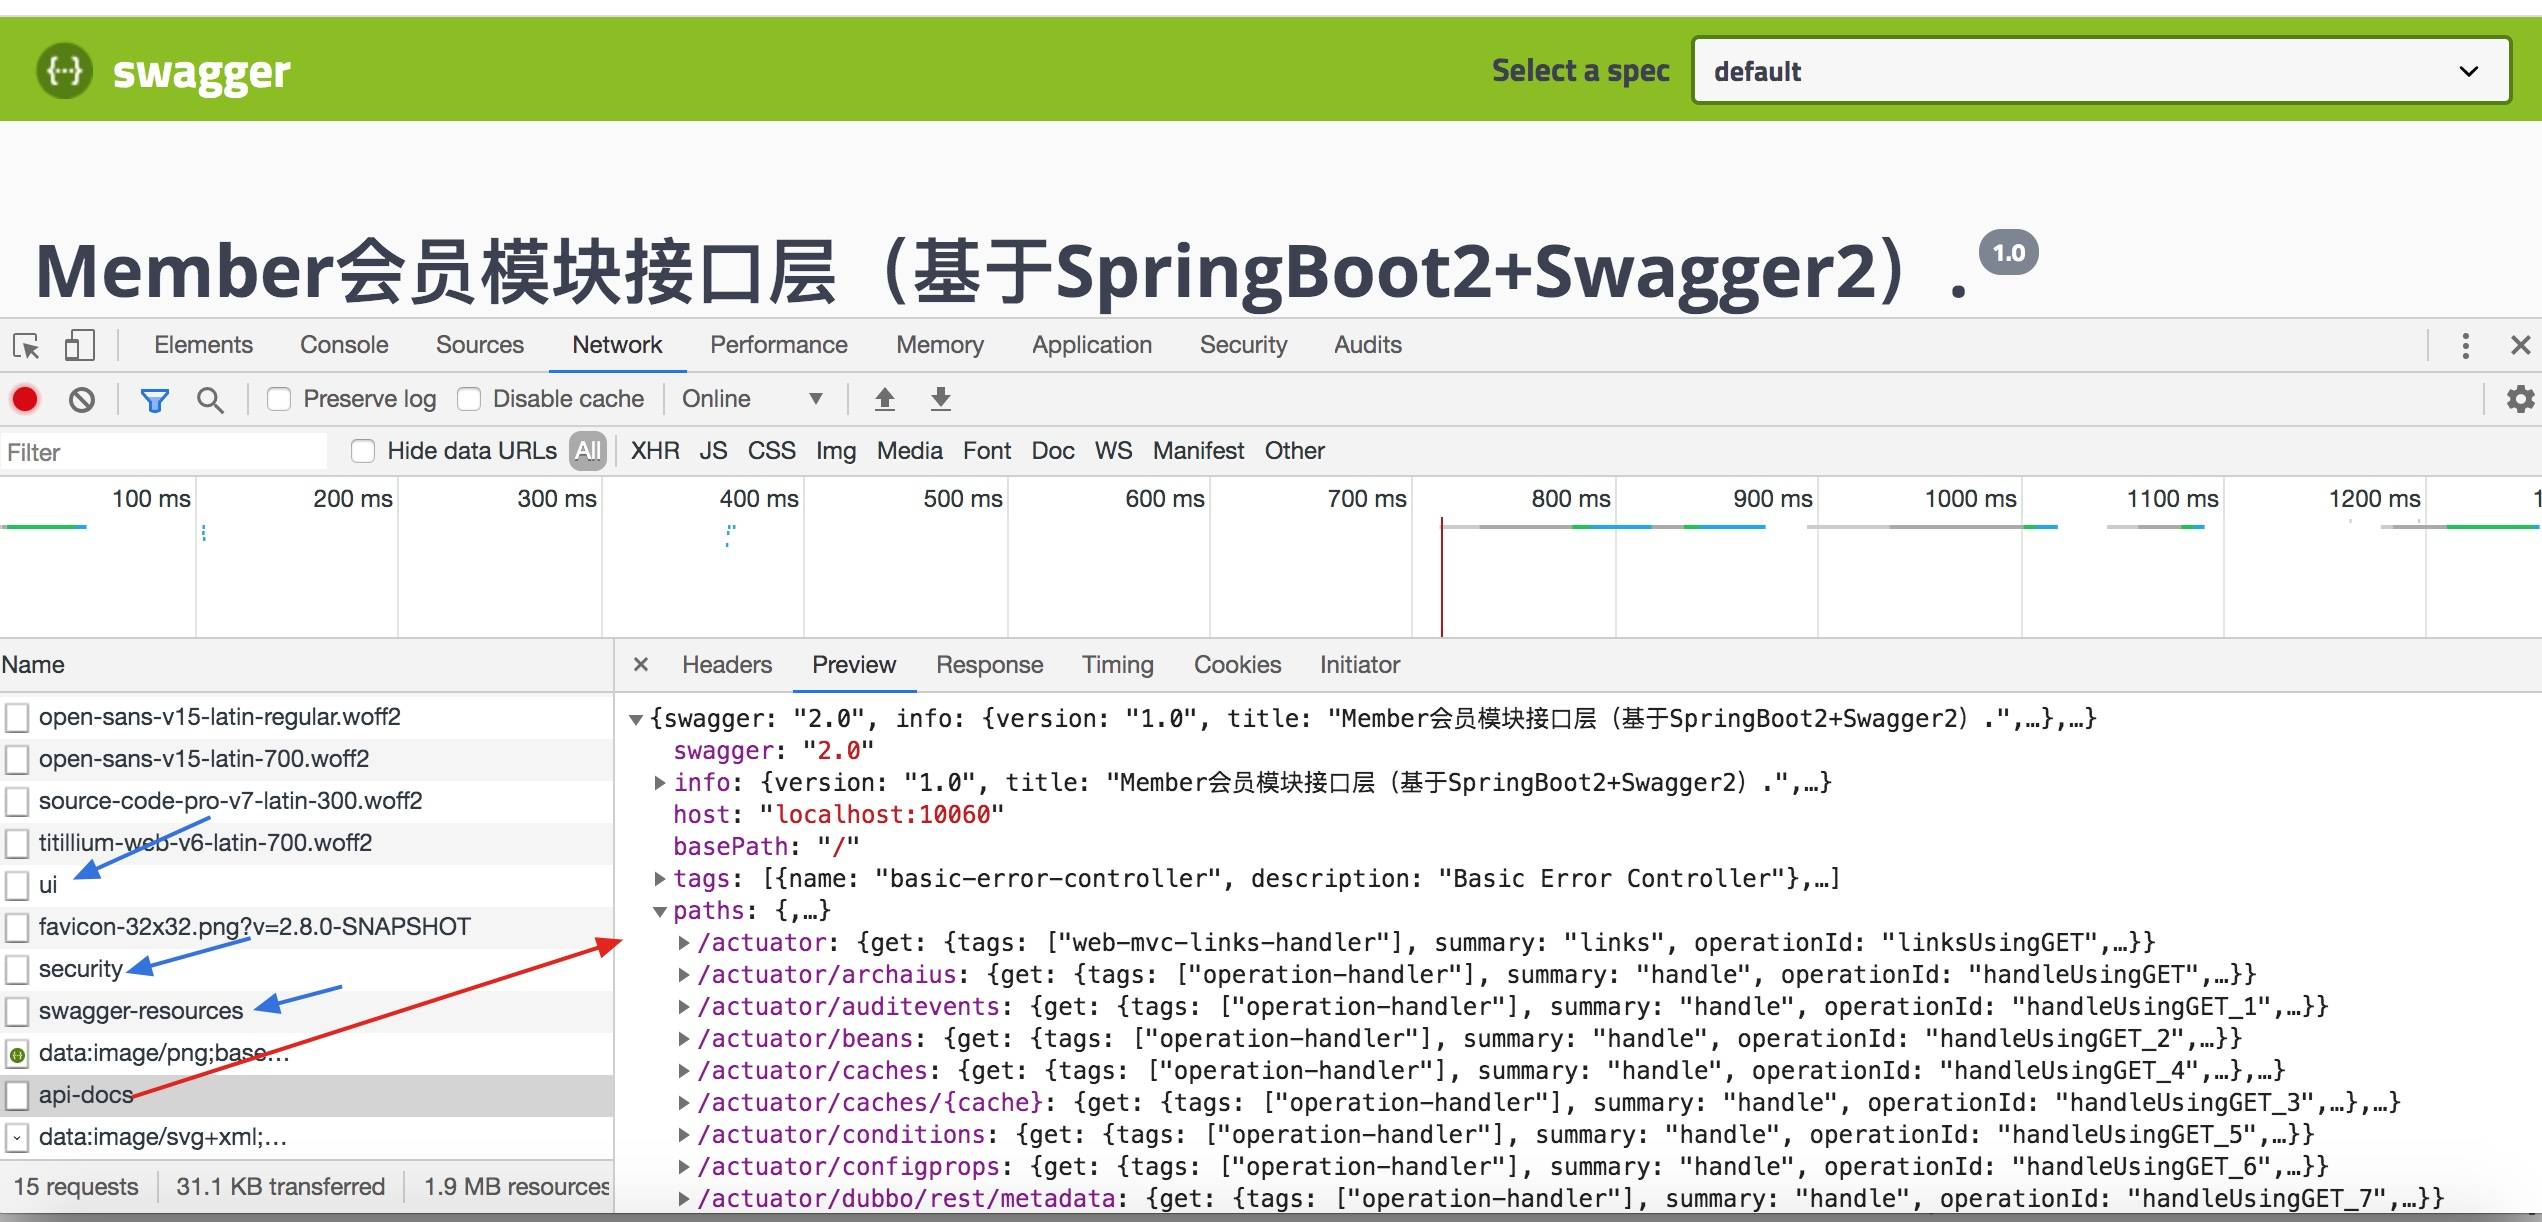
Task: Click the export HAR download arrow
Action: click(x=940, y=400)
